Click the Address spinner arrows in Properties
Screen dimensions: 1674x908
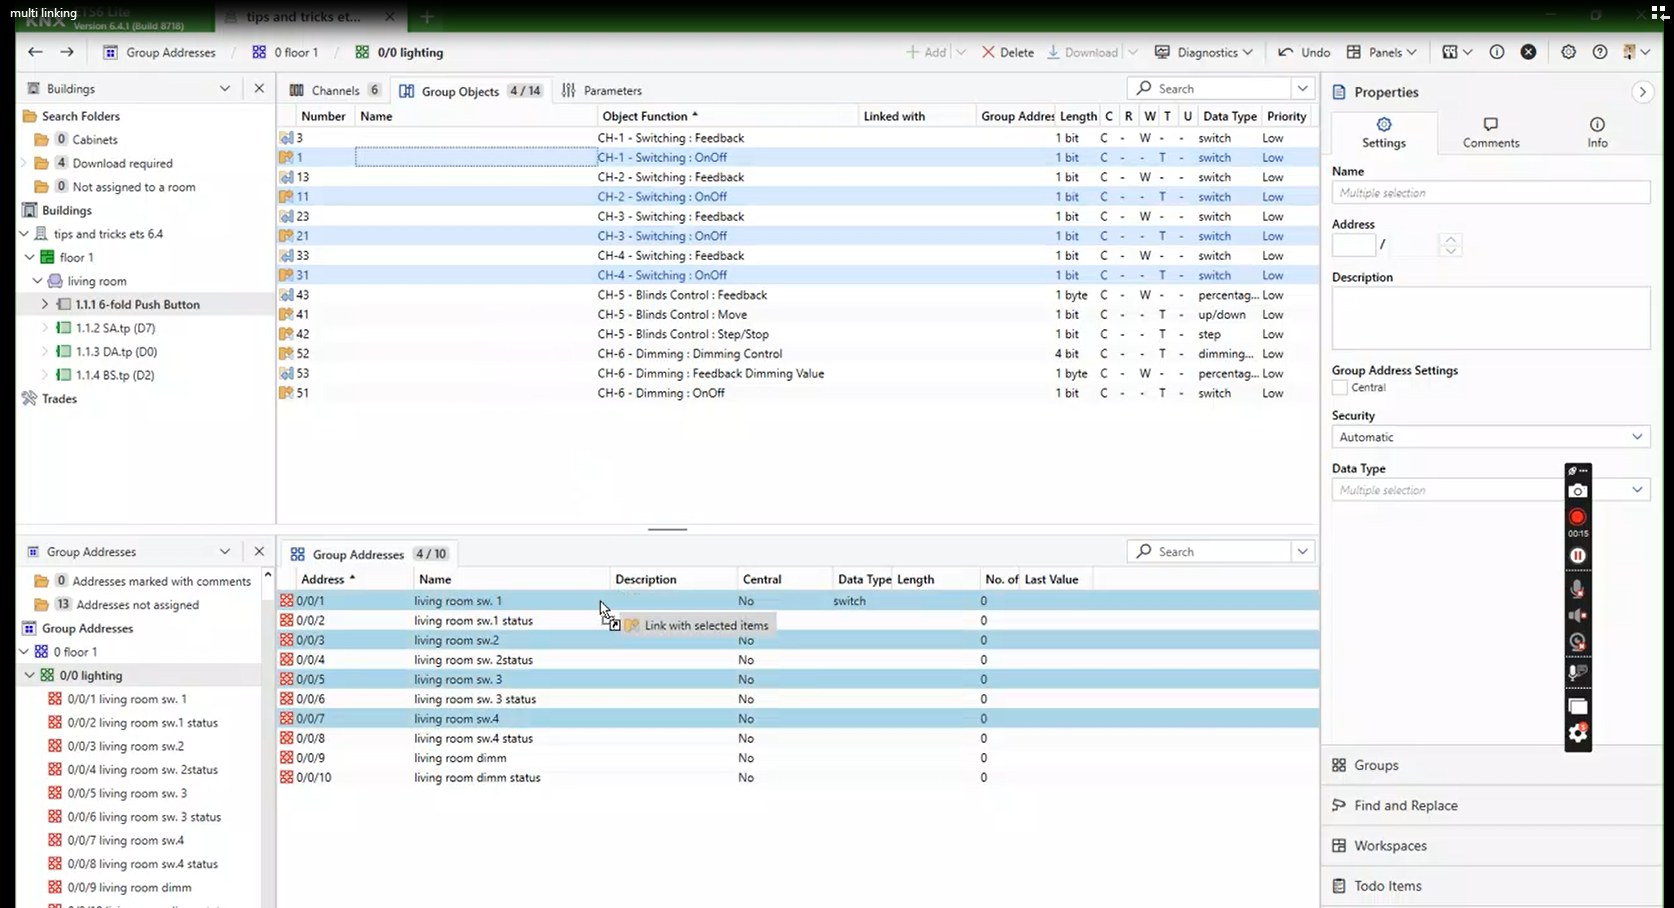pos(1451,244)
